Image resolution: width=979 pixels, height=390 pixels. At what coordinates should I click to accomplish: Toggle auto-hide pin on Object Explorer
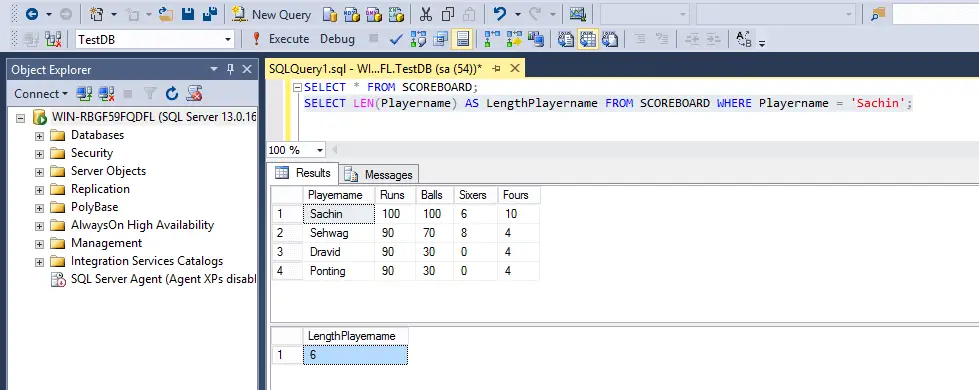pos(230,69)
